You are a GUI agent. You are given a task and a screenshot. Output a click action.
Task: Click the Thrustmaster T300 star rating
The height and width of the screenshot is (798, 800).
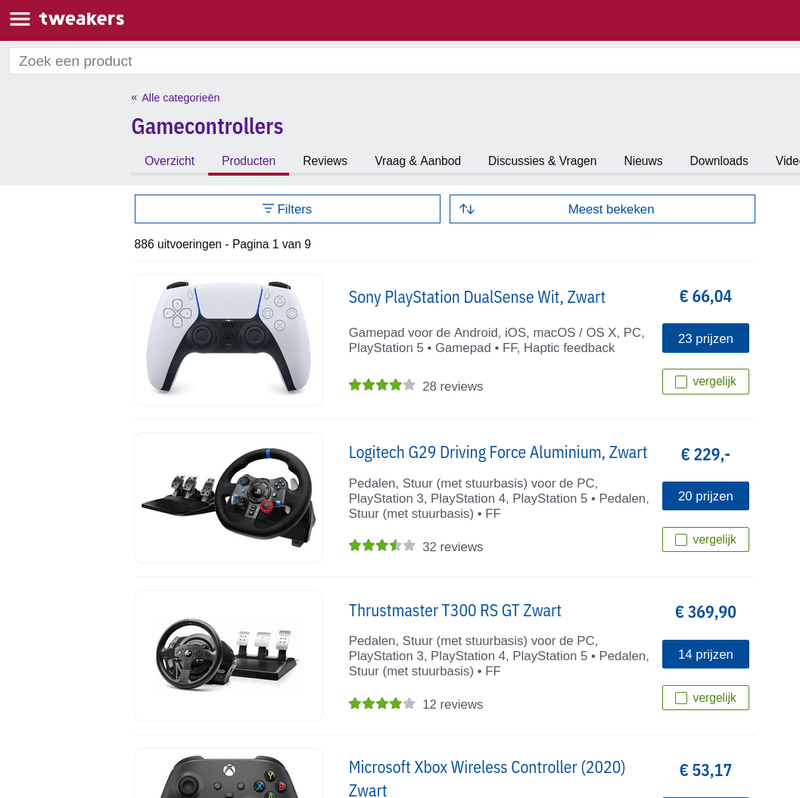tap(381, 704)
